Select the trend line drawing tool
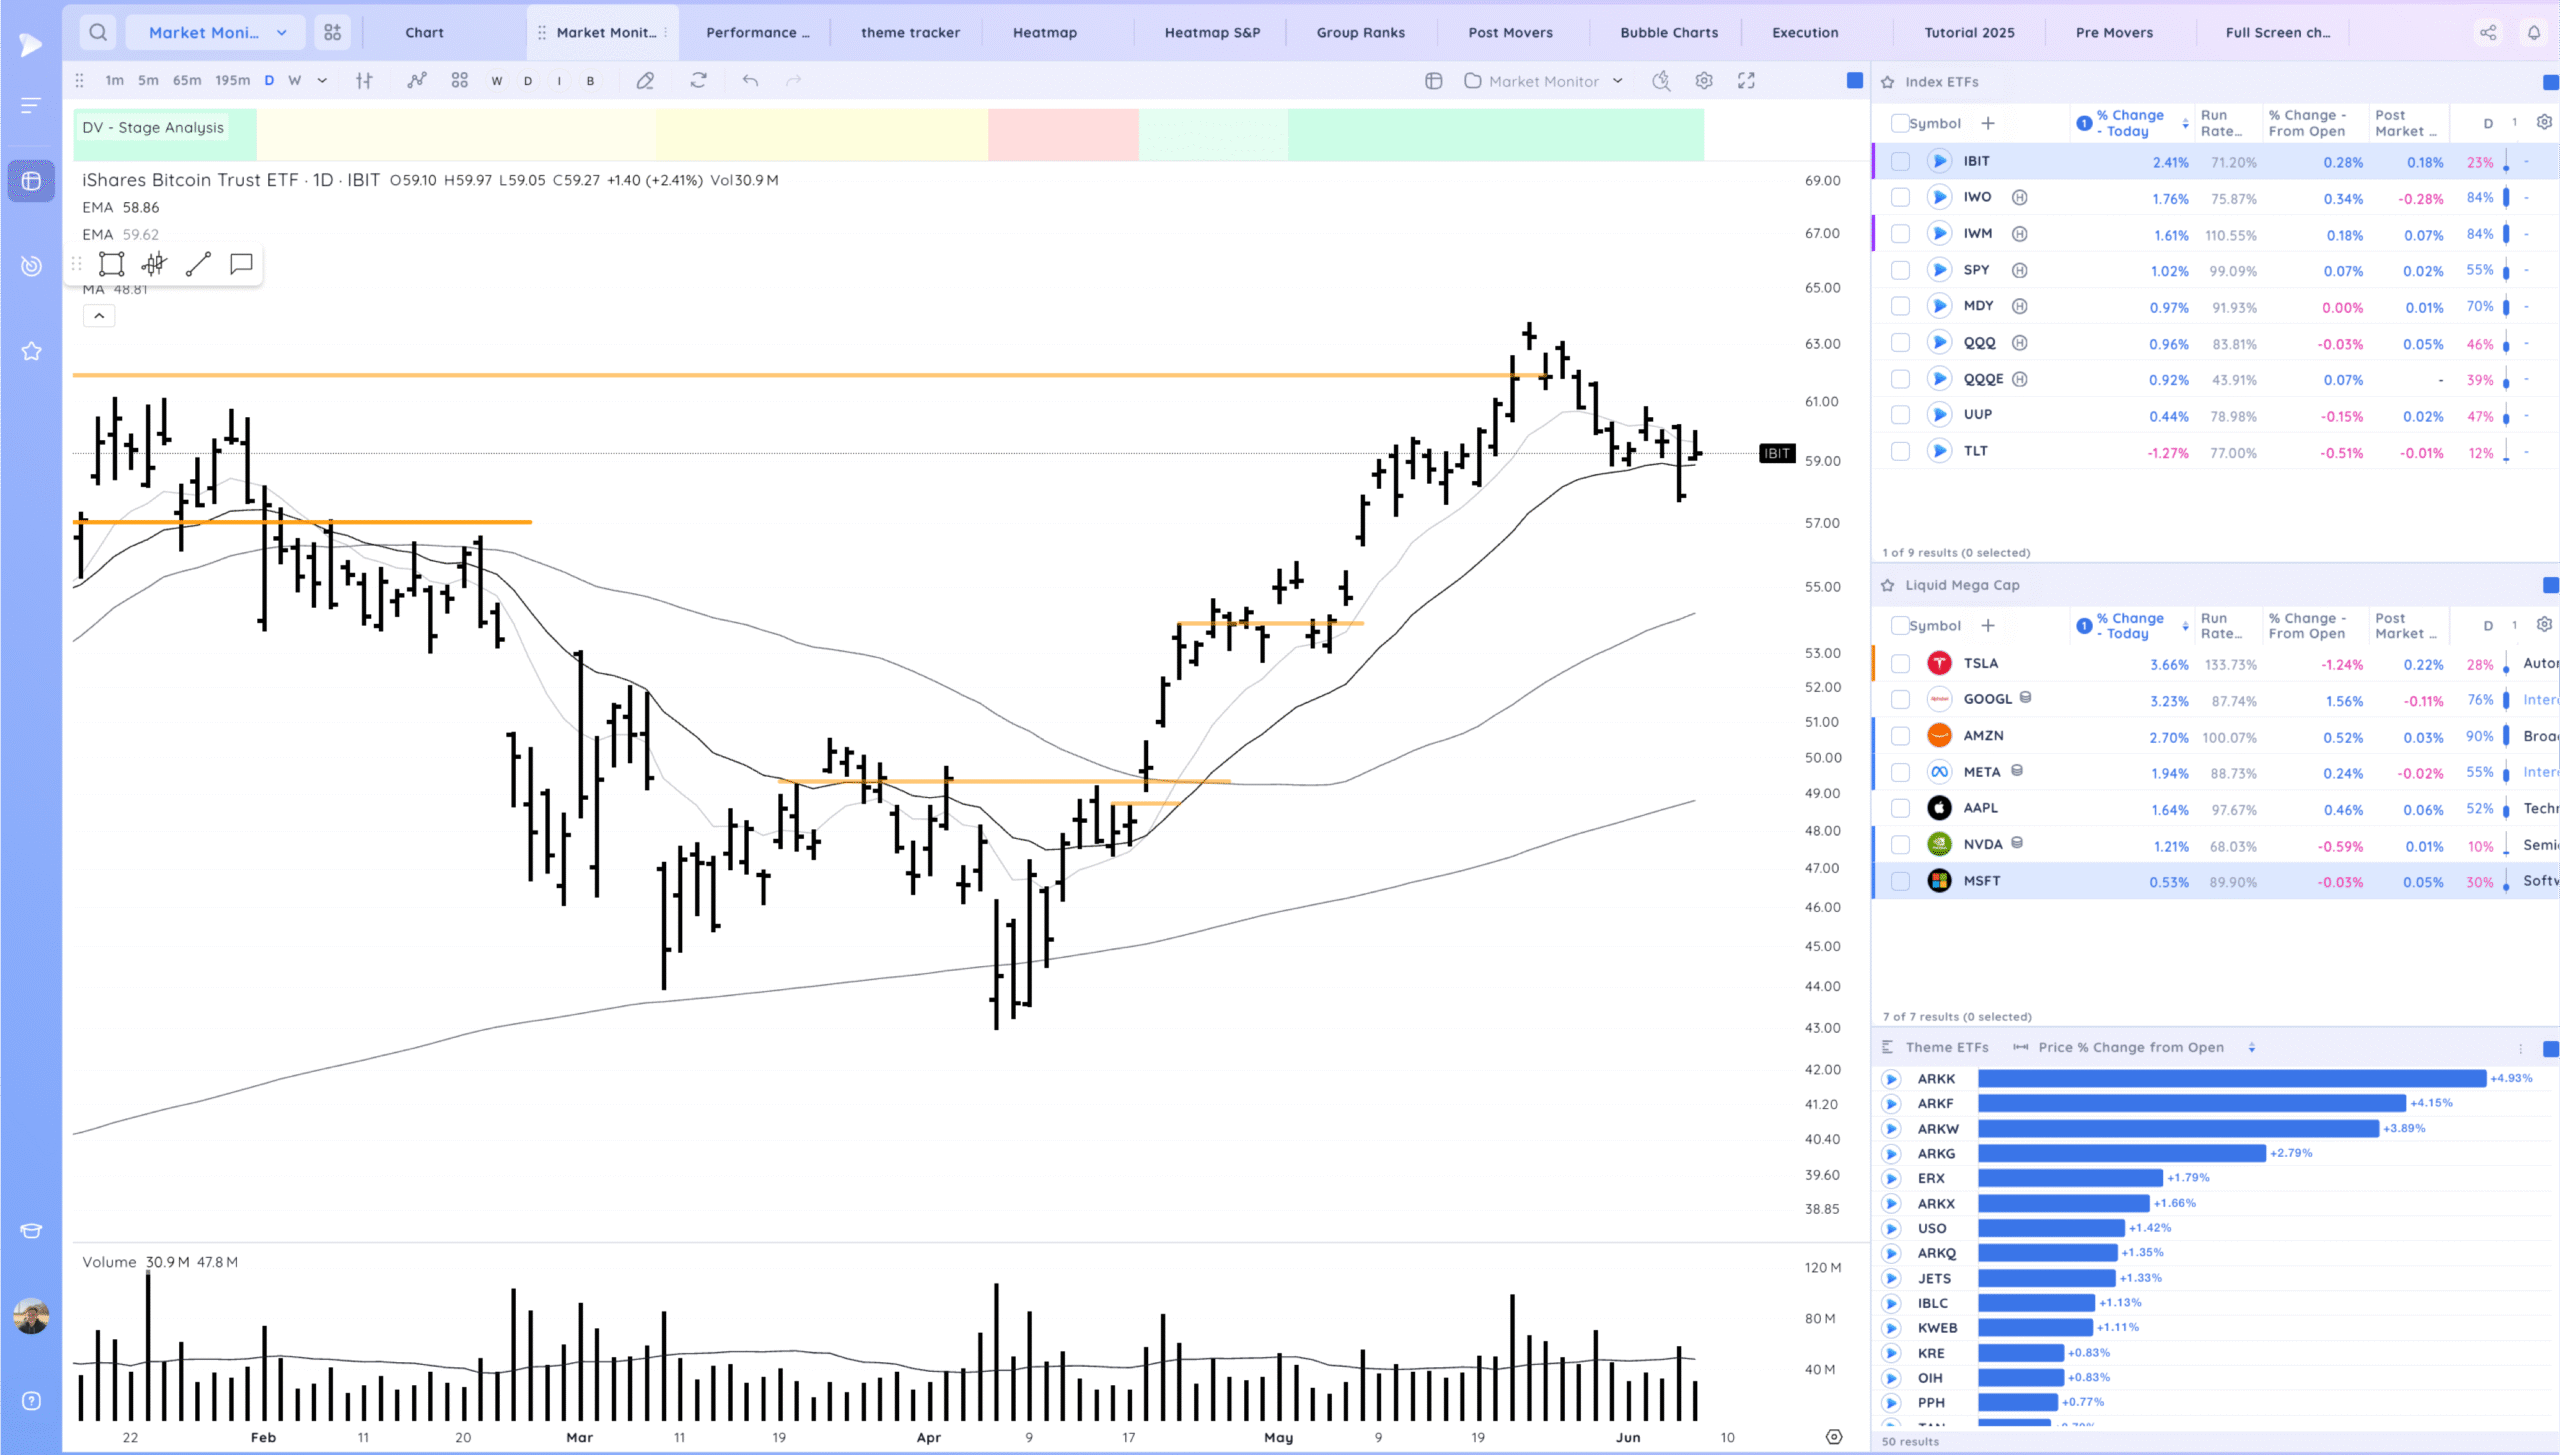The width and height of the screenshot is (2560, 1455). point(198,264)
